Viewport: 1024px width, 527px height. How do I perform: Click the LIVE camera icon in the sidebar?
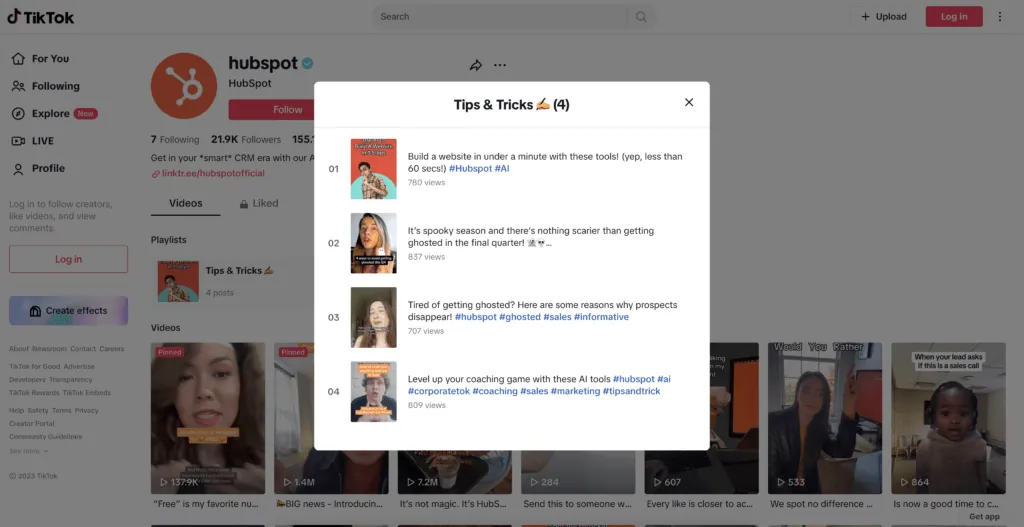[x=18, y=141]
